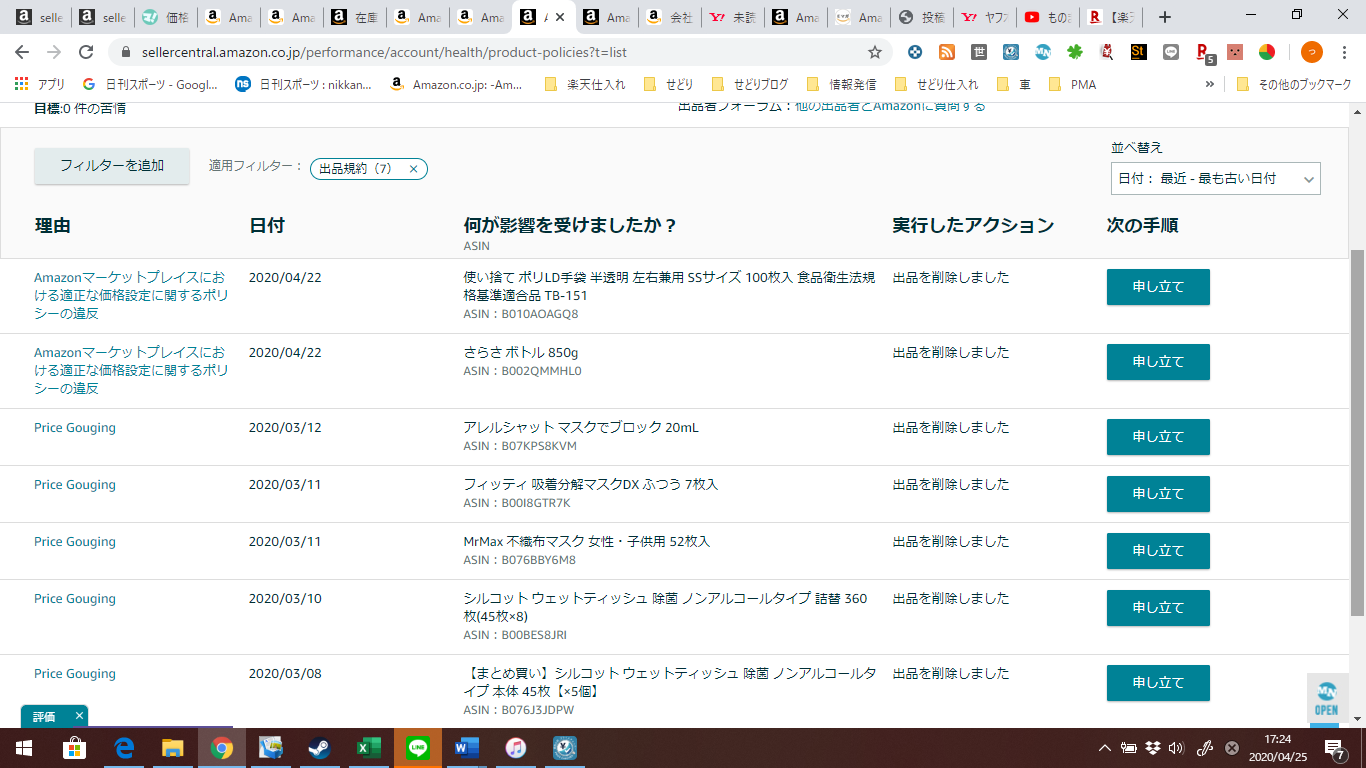This screenshot has height=768, width=1366.
Task: Switch to LINE app in the taskbar
Action: click(418, 748)
